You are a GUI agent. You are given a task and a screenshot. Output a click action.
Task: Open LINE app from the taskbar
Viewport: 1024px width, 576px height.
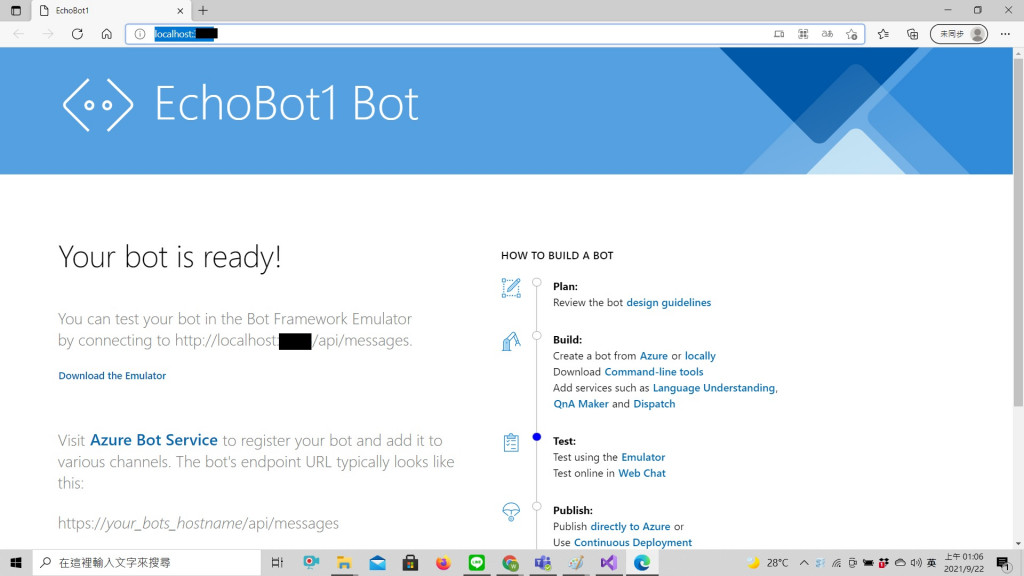(477, 562)
